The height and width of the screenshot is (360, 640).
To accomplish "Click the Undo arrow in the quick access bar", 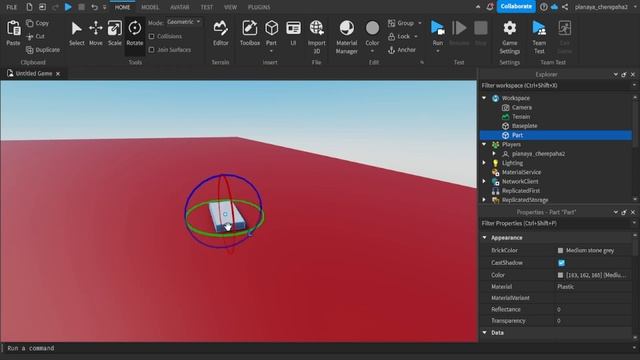I will click(x=94, y=7).
